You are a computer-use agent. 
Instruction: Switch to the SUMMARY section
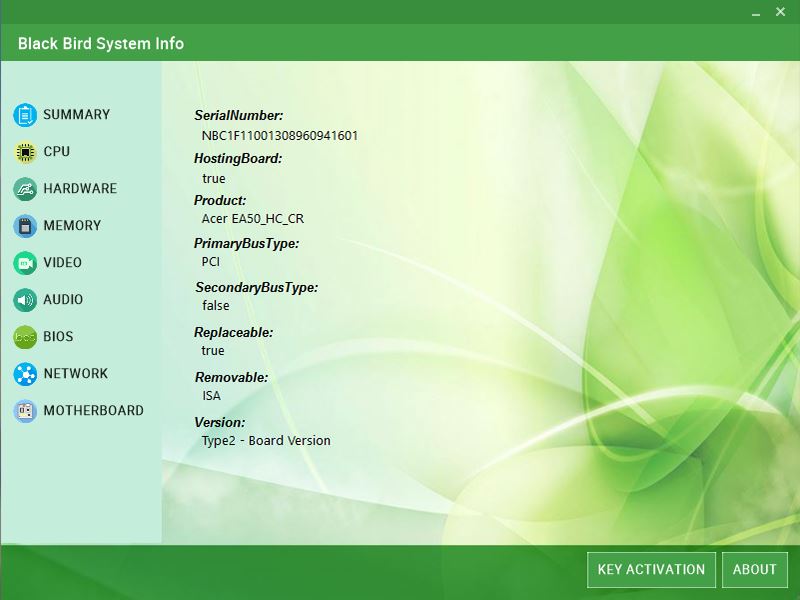(x=75, y=115)
